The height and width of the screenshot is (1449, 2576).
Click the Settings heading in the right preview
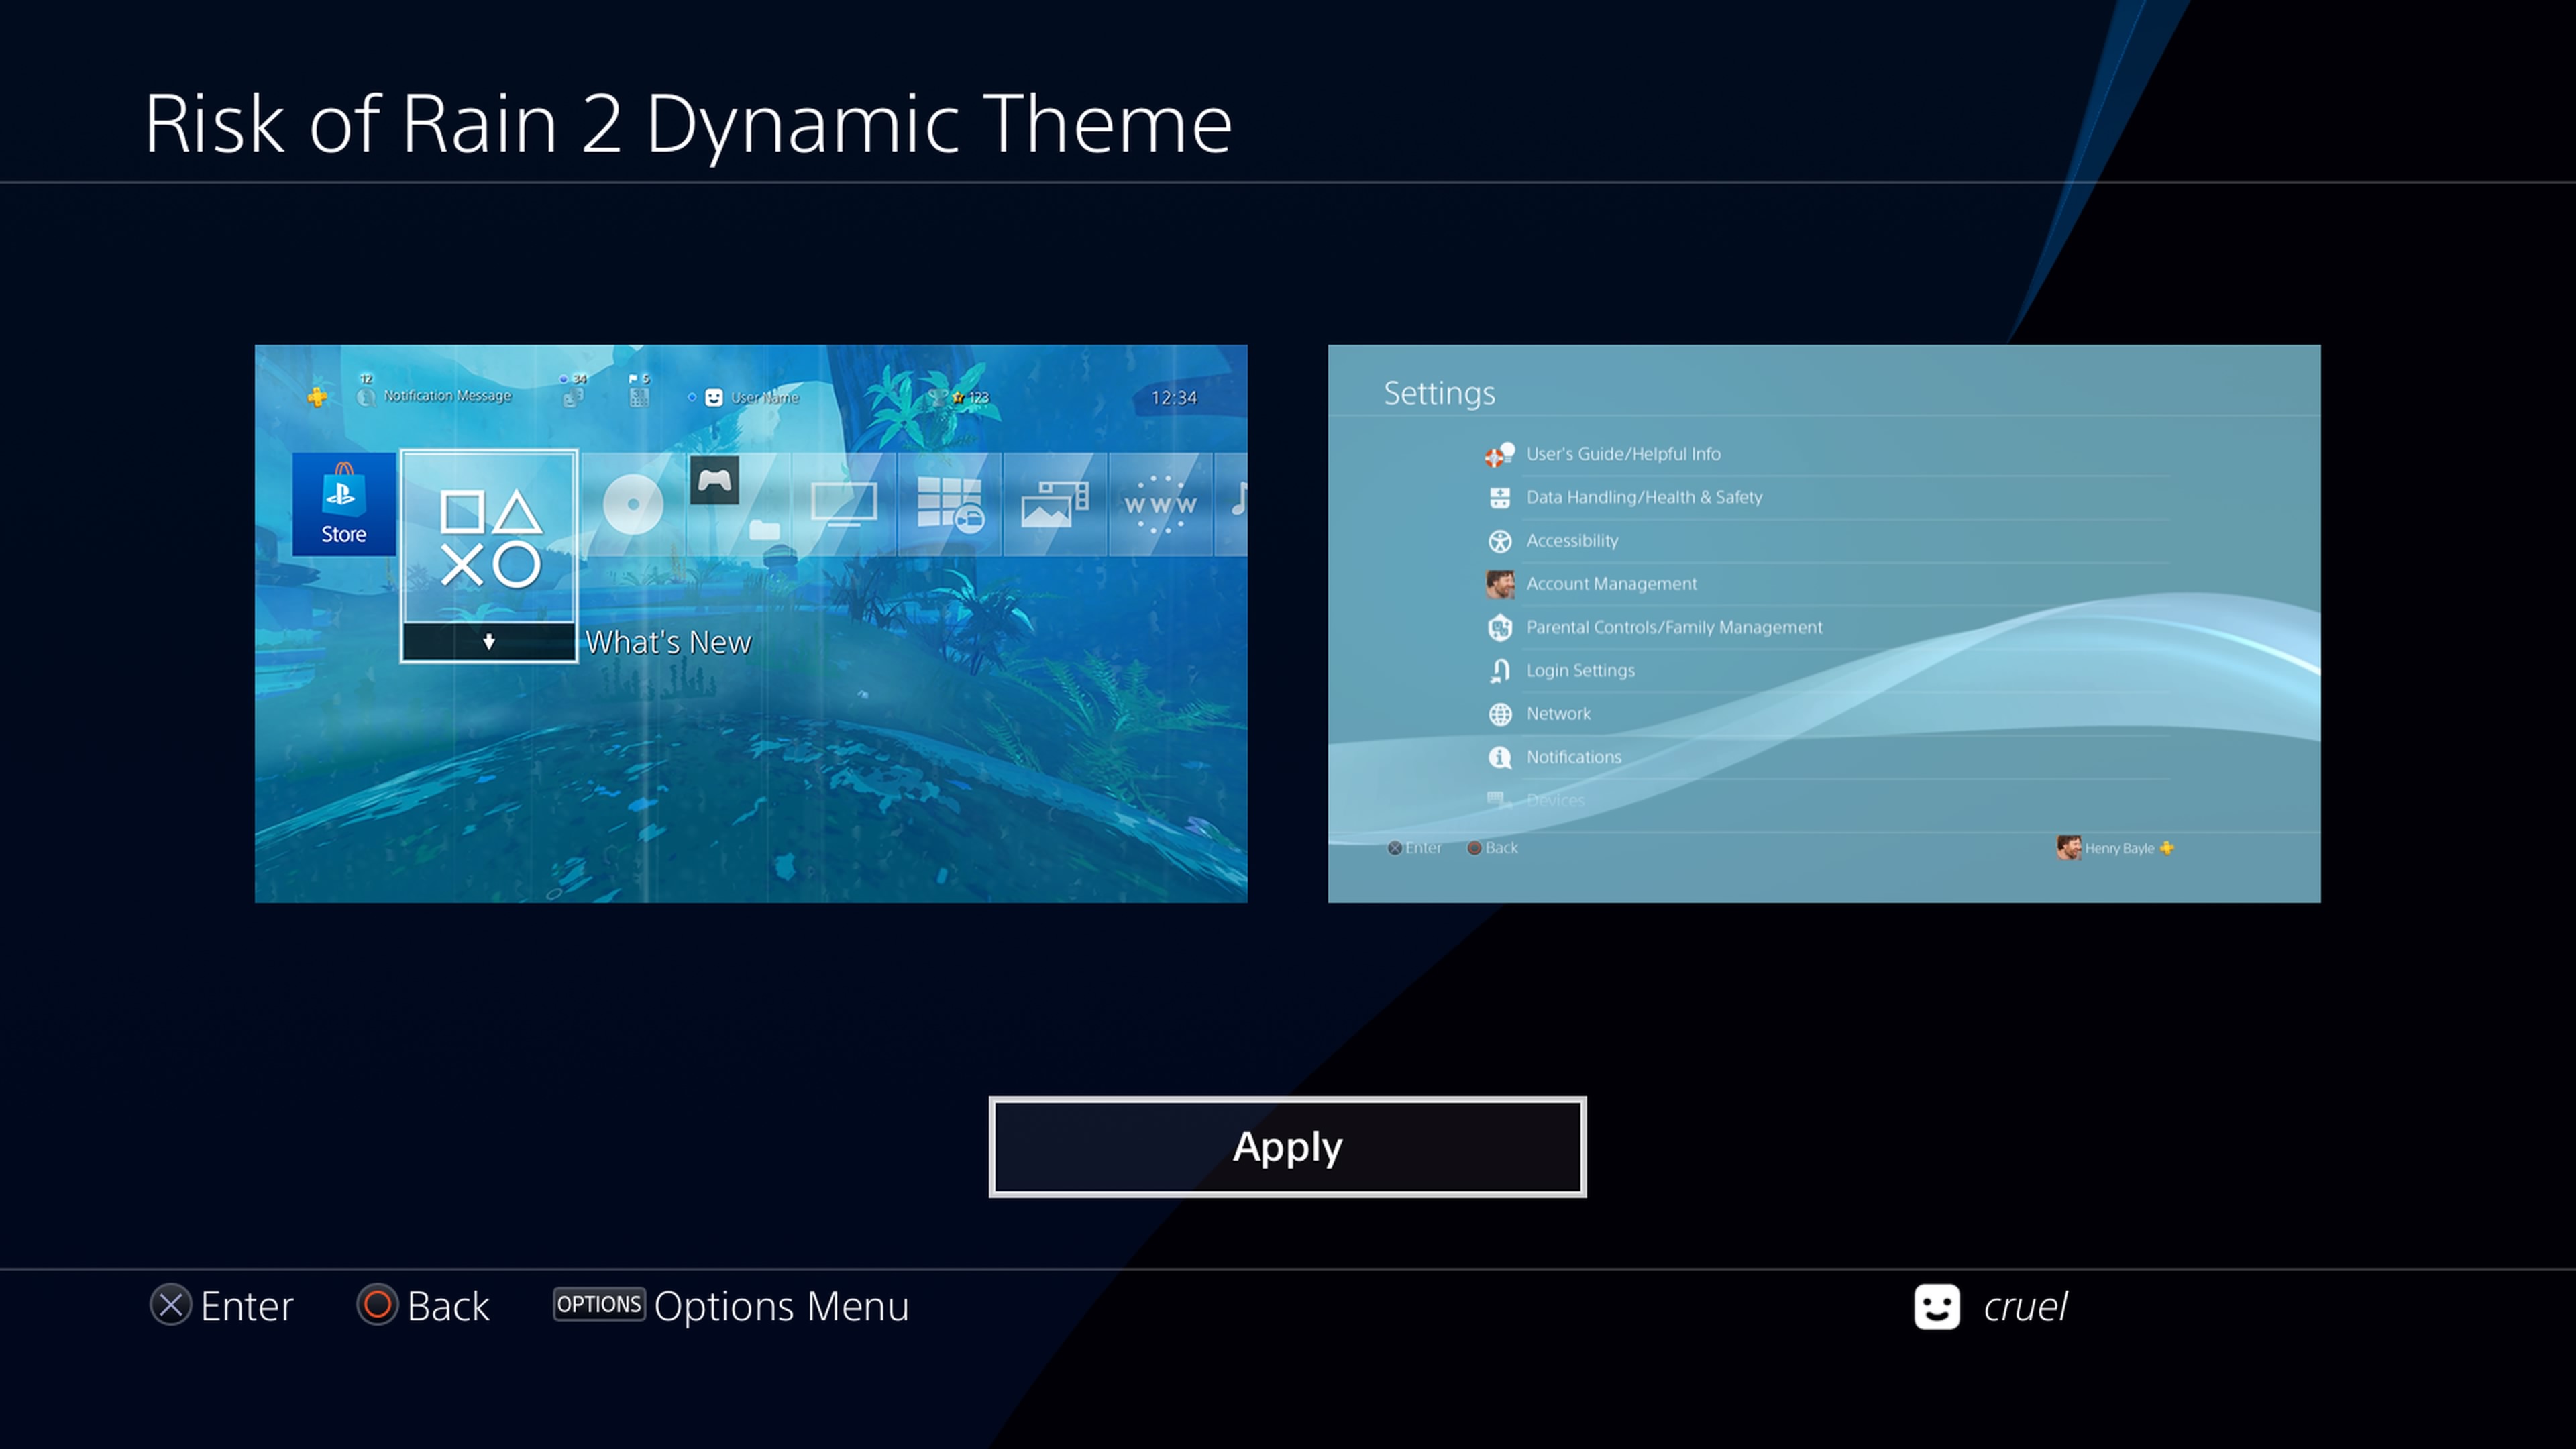coord(1439,393)
